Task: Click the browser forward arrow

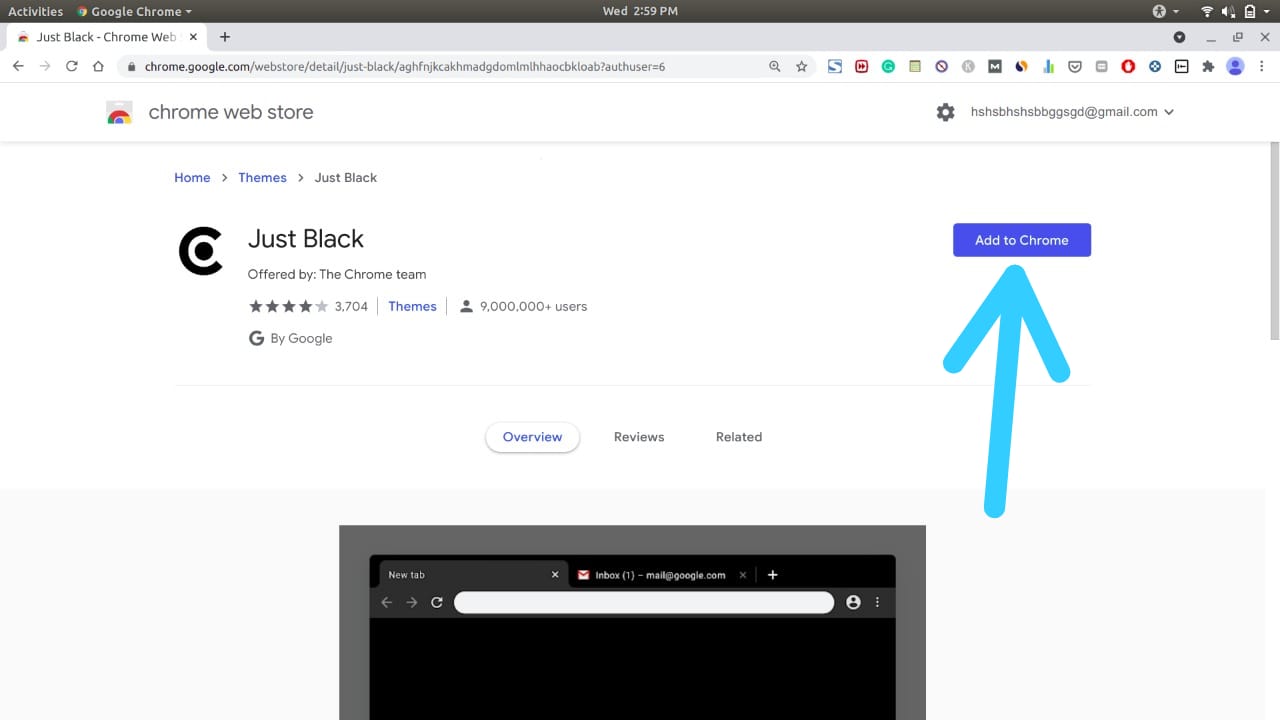Action: (x=45, y=66)
